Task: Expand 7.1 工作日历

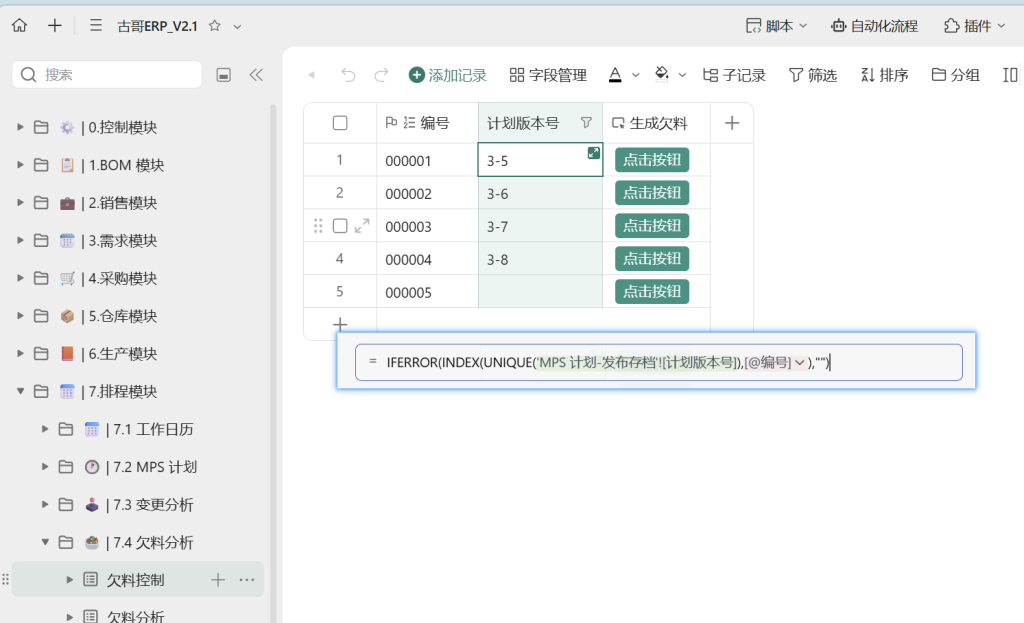Action: click(x=45, y=429)
